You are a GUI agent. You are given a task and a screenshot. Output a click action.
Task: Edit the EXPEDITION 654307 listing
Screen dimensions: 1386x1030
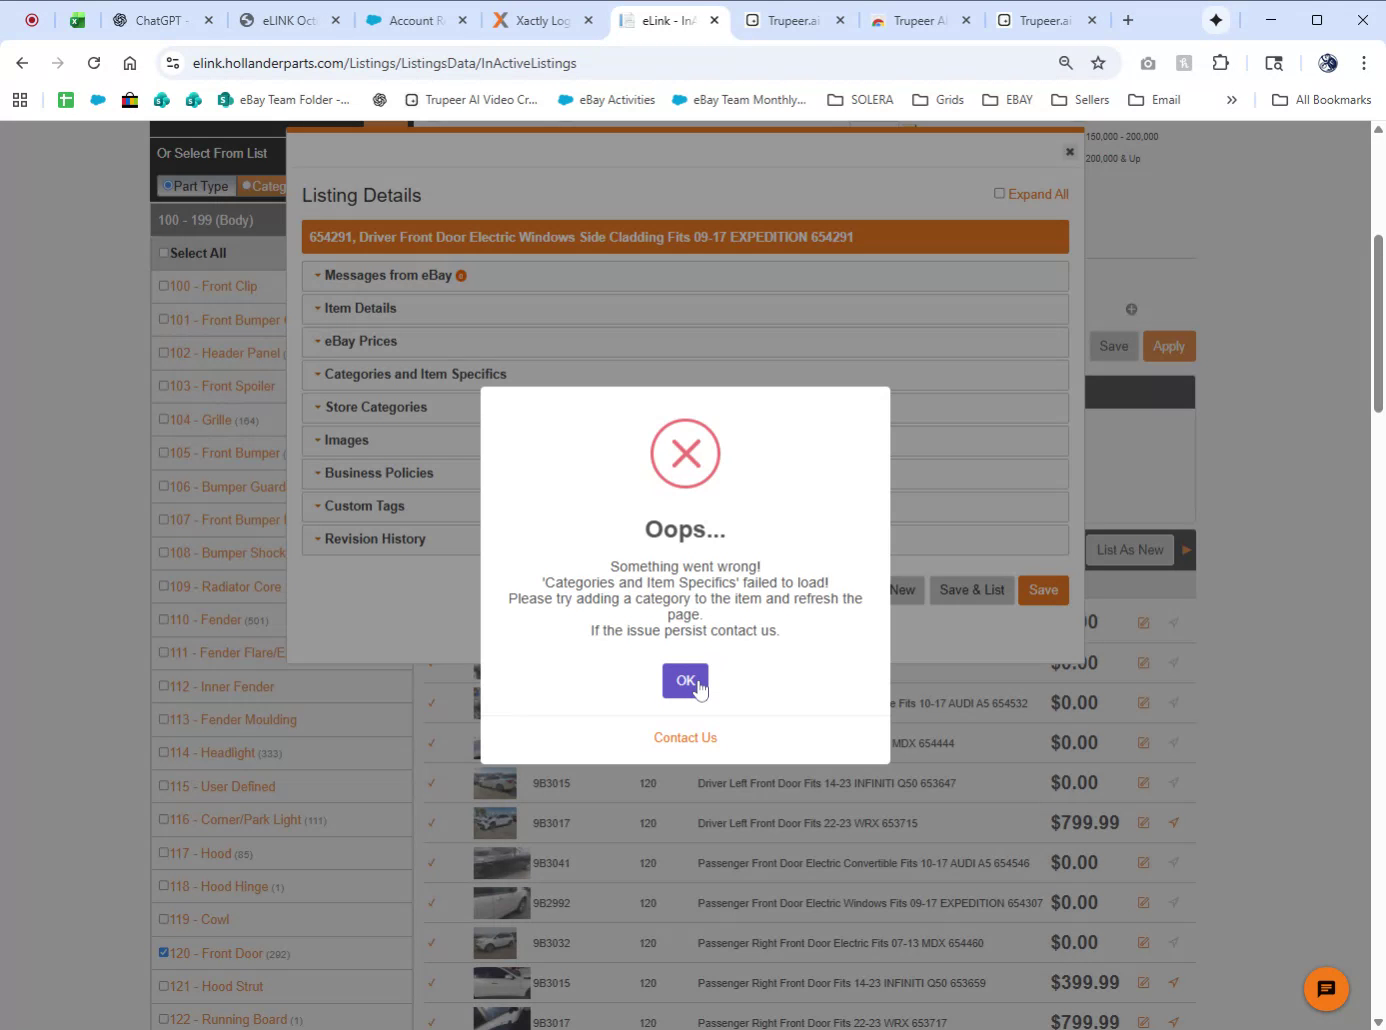point(1143,903)
